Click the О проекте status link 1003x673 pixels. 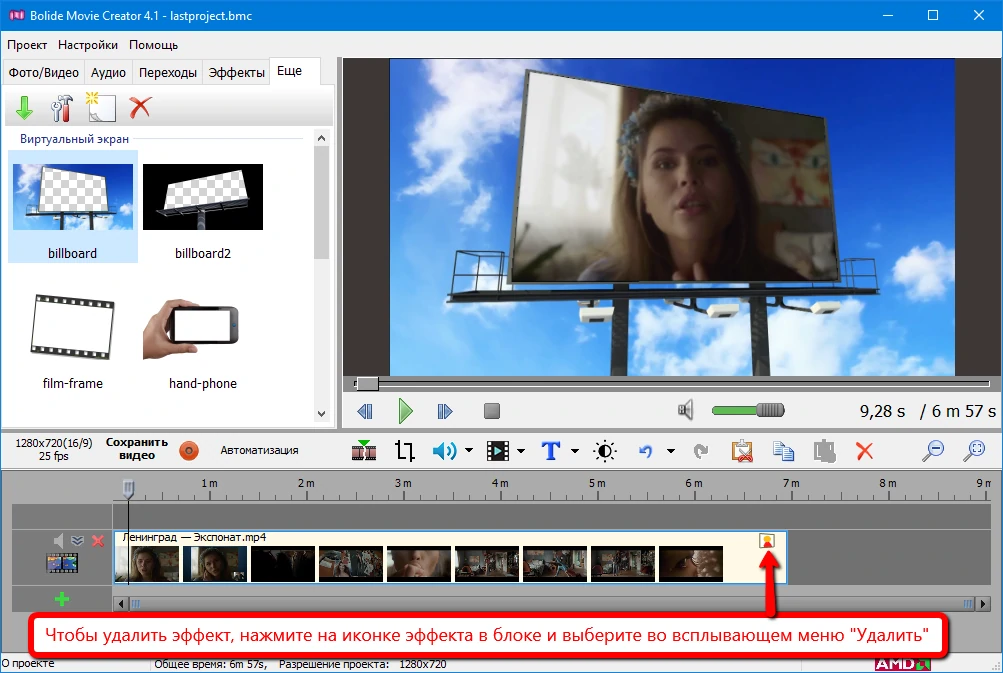pyautogui.click(x=28, y=663)
